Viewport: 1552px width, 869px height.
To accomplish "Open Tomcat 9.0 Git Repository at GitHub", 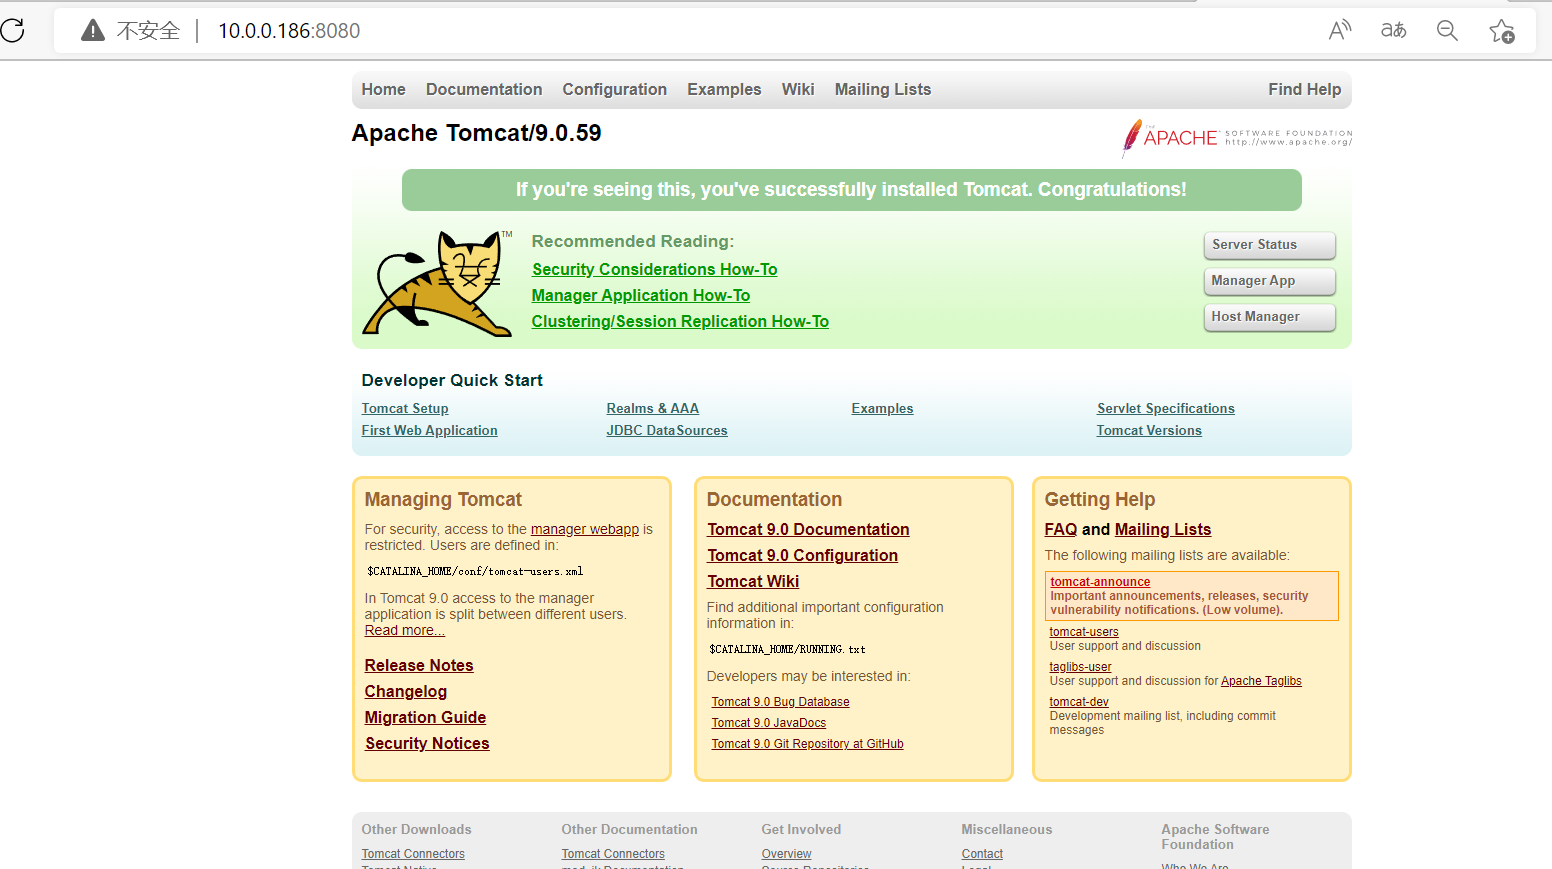I will click(x=807, y=744).
